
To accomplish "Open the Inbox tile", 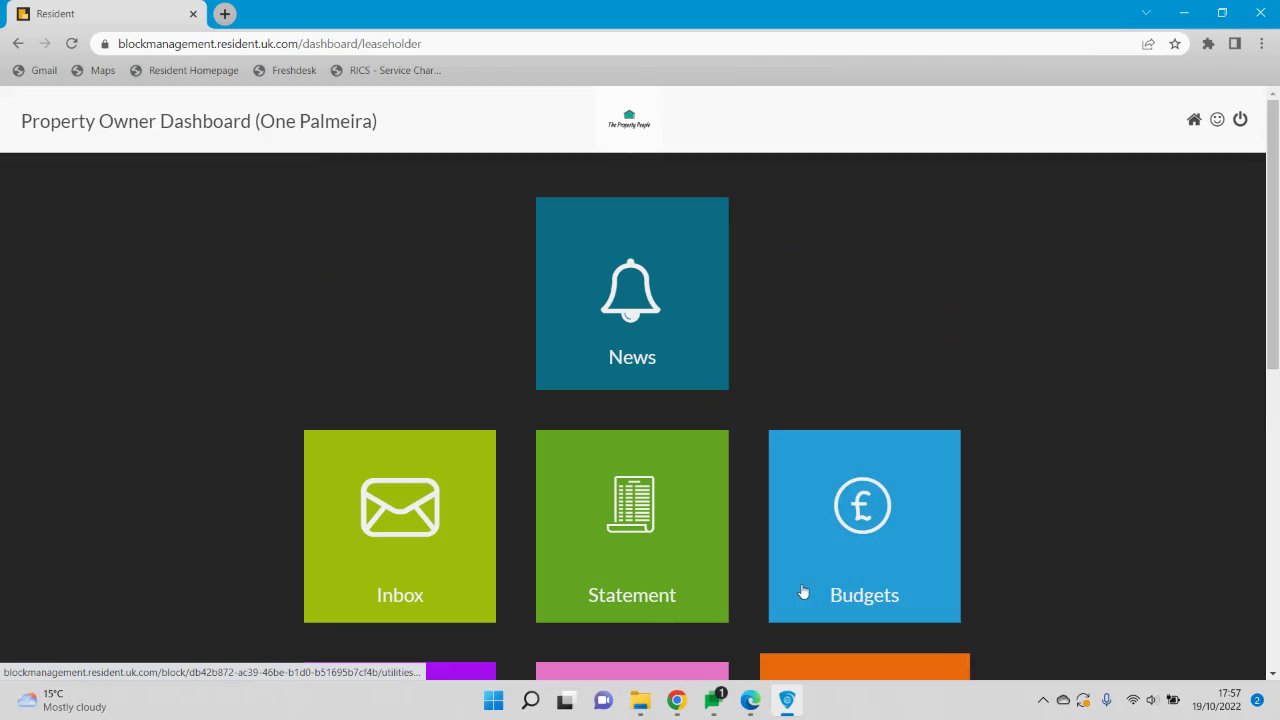I will 400,526.
